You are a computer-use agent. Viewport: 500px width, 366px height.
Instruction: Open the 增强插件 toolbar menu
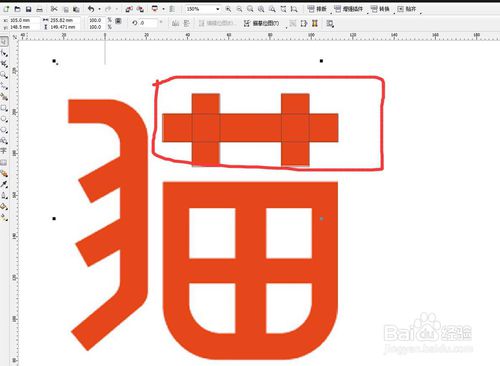[349, 9]
